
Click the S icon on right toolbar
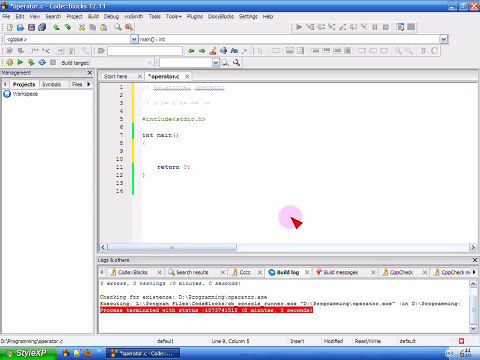tap(423, 51)
